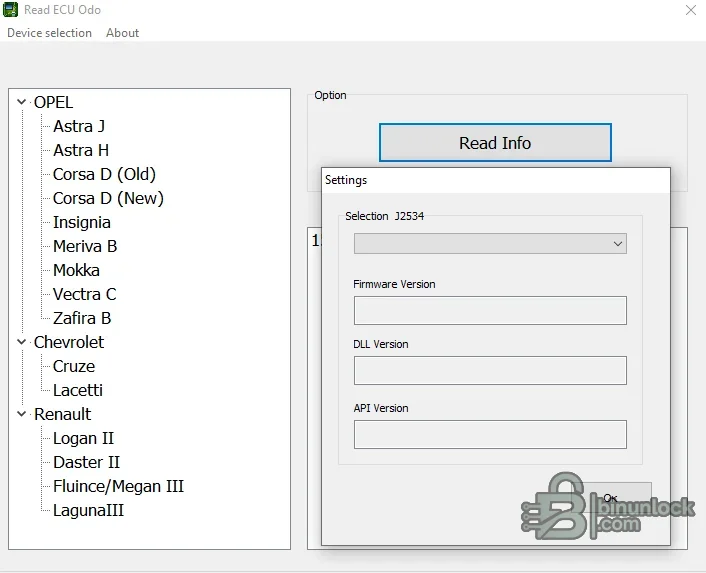Select Meriva B in the tree
Screen dimensions: 706x573
tap(85, 246)
